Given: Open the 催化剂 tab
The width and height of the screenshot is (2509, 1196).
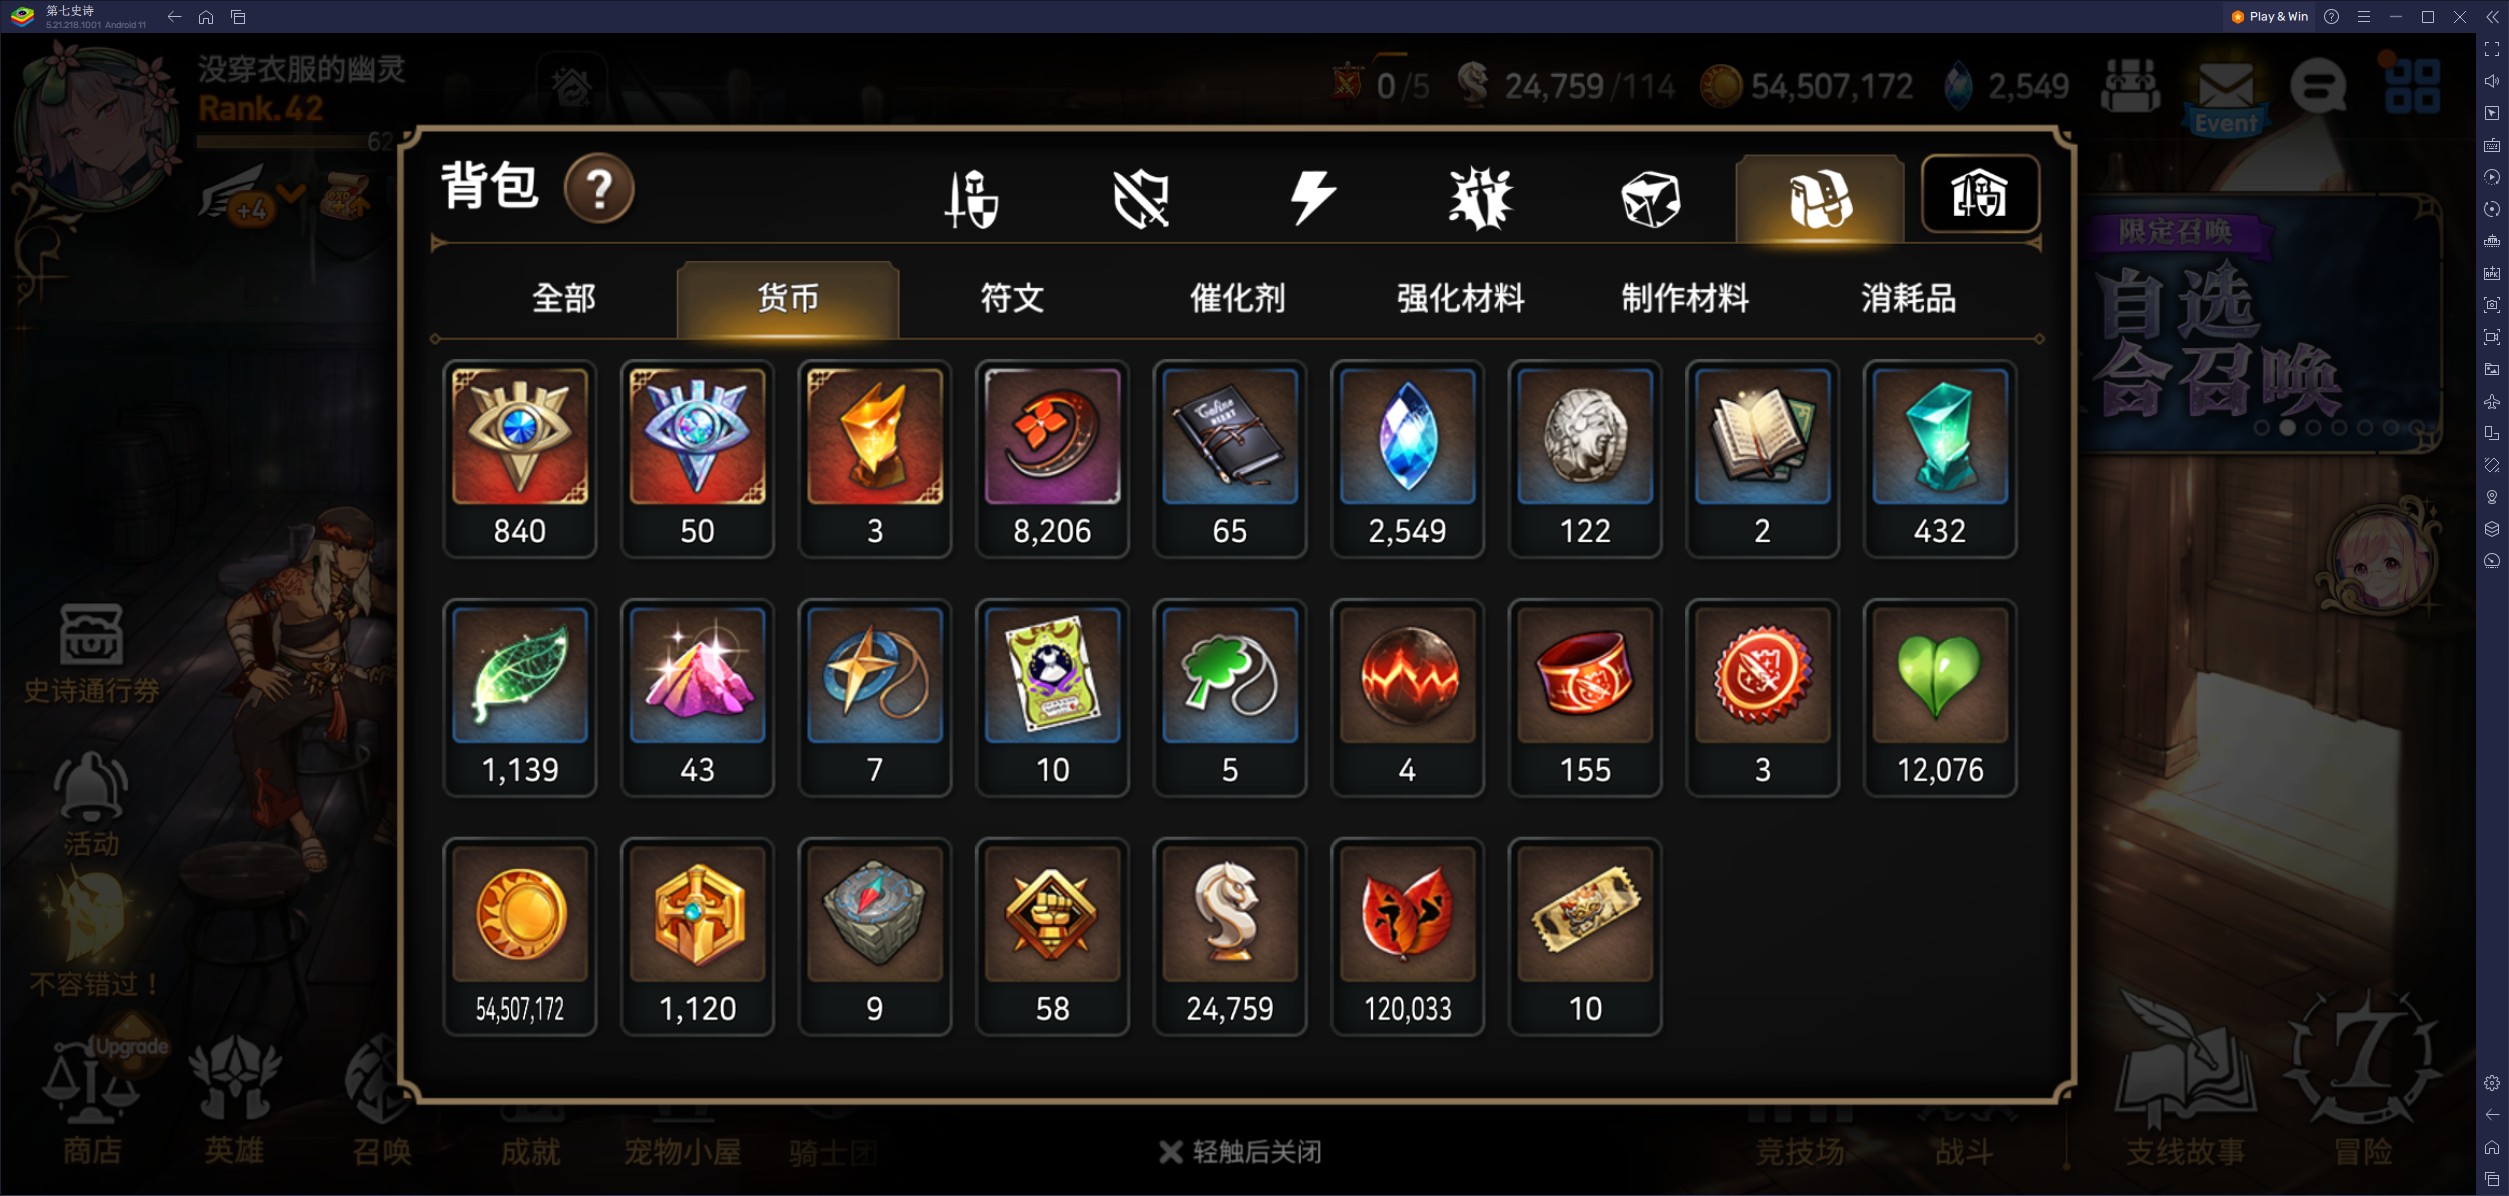Looking at the screenshot, I should pyautogui.click(x=1237, y=298).
